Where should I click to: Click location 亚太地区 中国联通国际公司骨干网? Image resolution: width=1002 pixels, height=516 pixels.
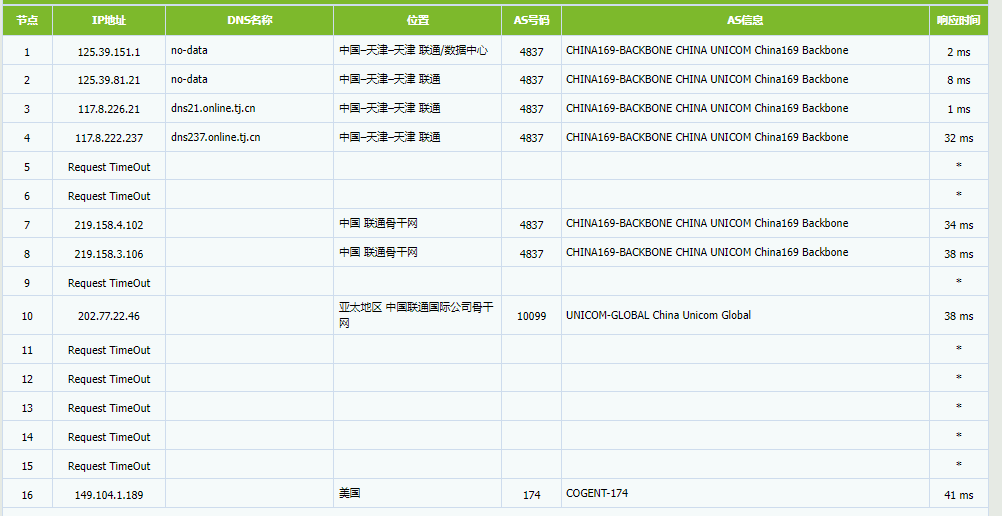[416, 316]
